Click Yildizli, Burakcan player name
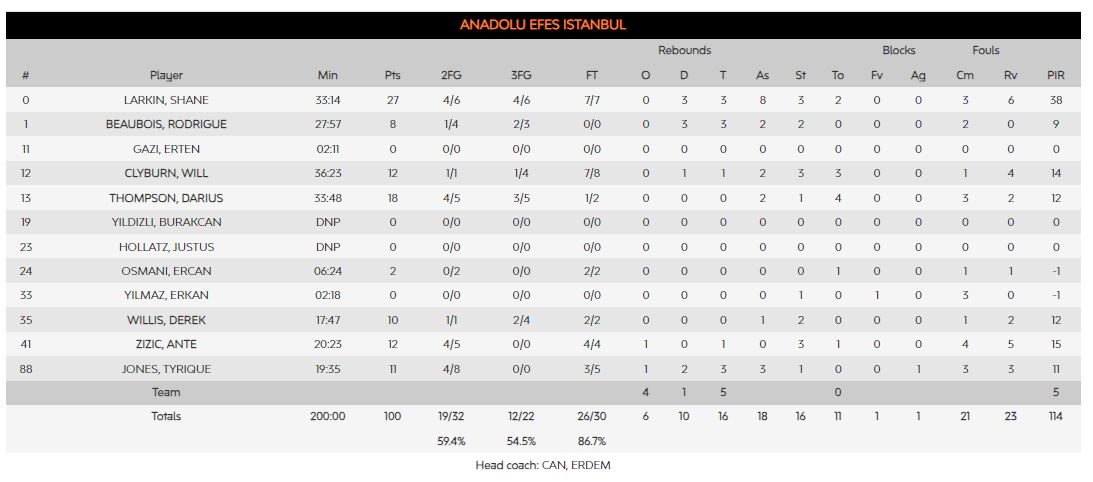 click(x=166, y=222)
